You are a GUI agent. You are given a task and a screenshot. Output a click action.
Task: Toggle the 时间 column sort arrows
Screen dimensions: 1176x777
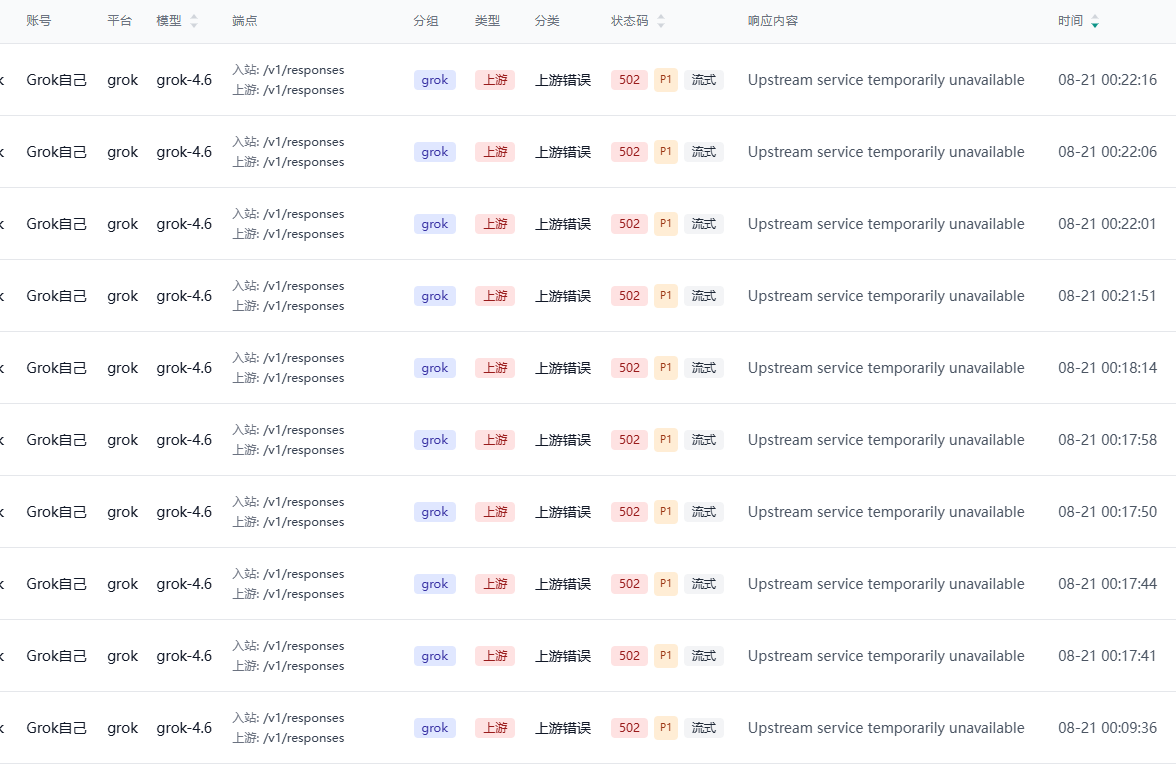[x=1095, y=21]
